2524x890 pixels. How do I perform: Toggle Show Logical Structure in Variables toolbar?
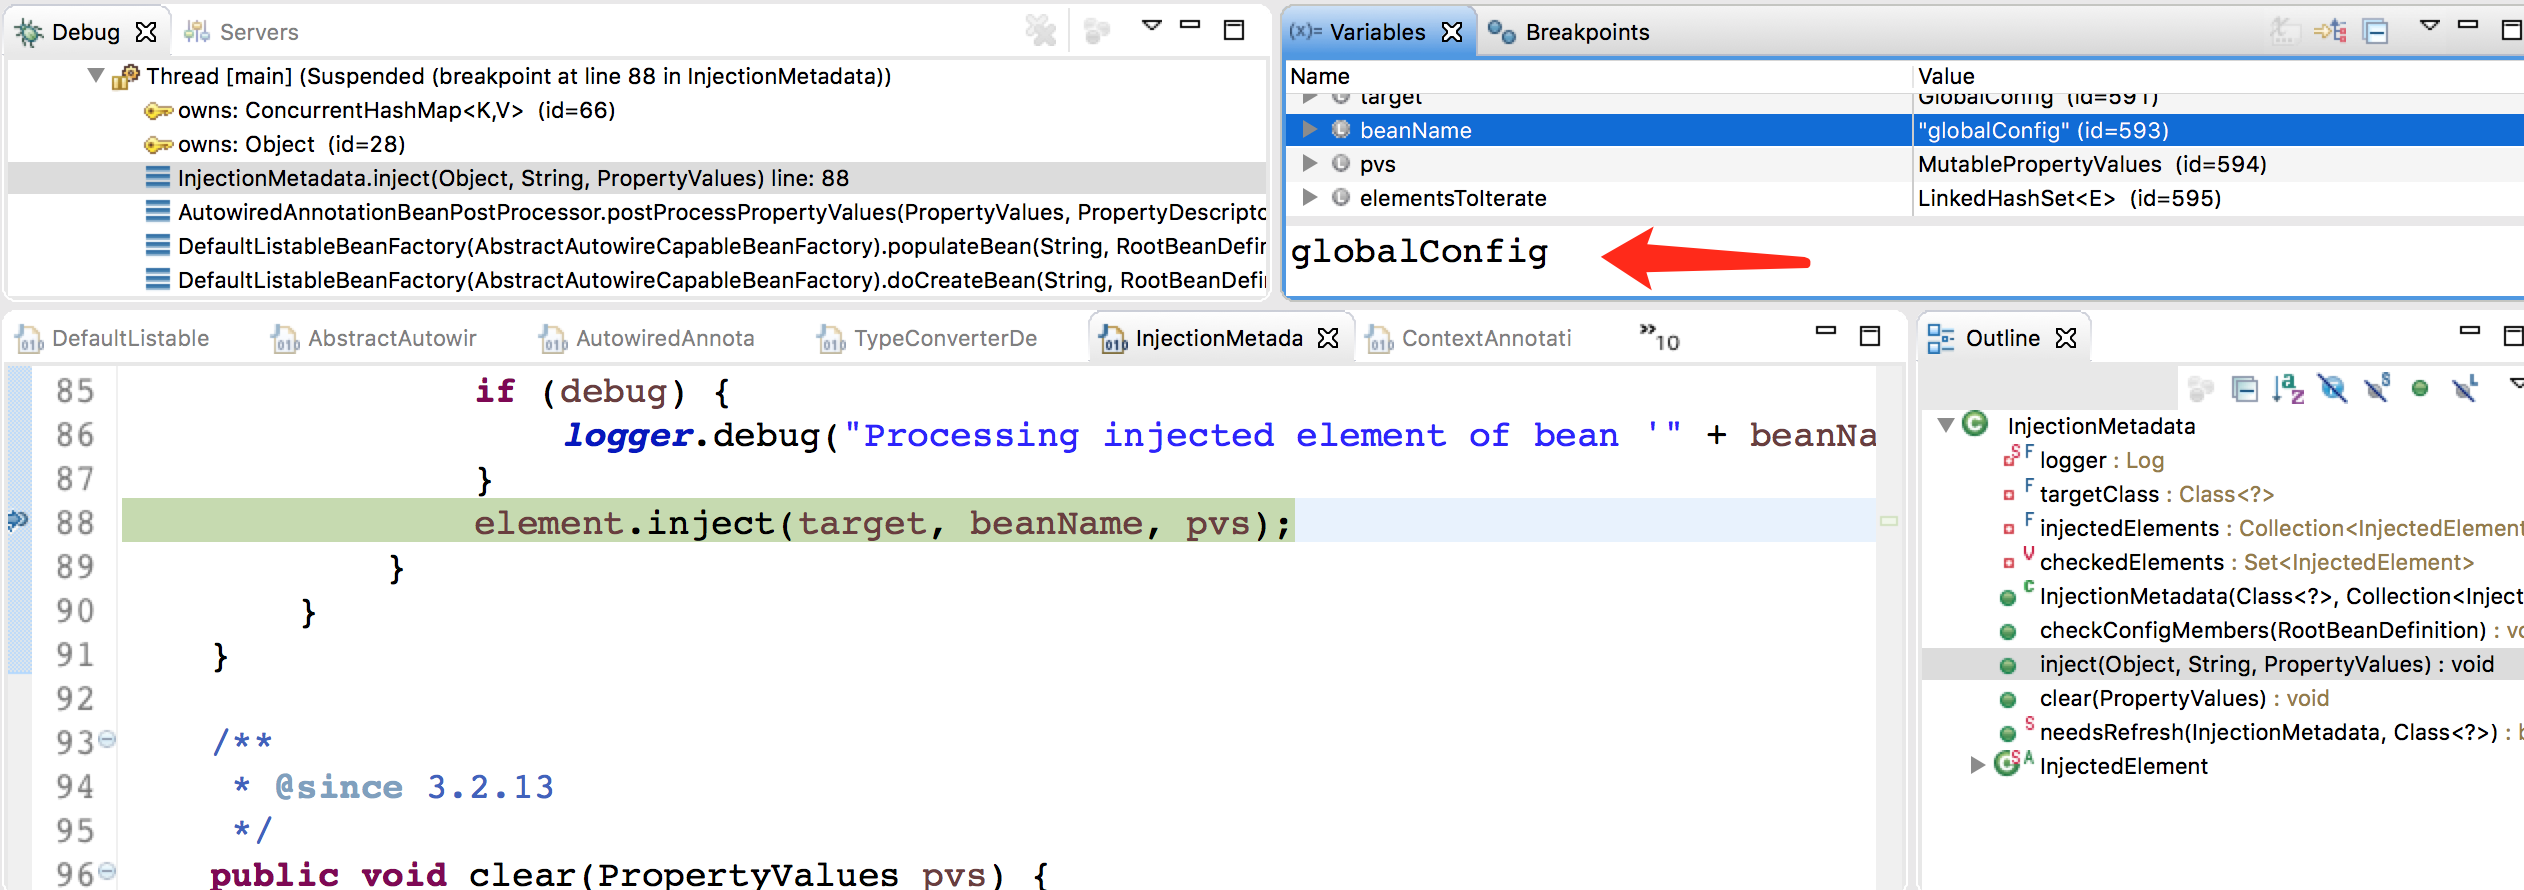[x=2331, y=31]
